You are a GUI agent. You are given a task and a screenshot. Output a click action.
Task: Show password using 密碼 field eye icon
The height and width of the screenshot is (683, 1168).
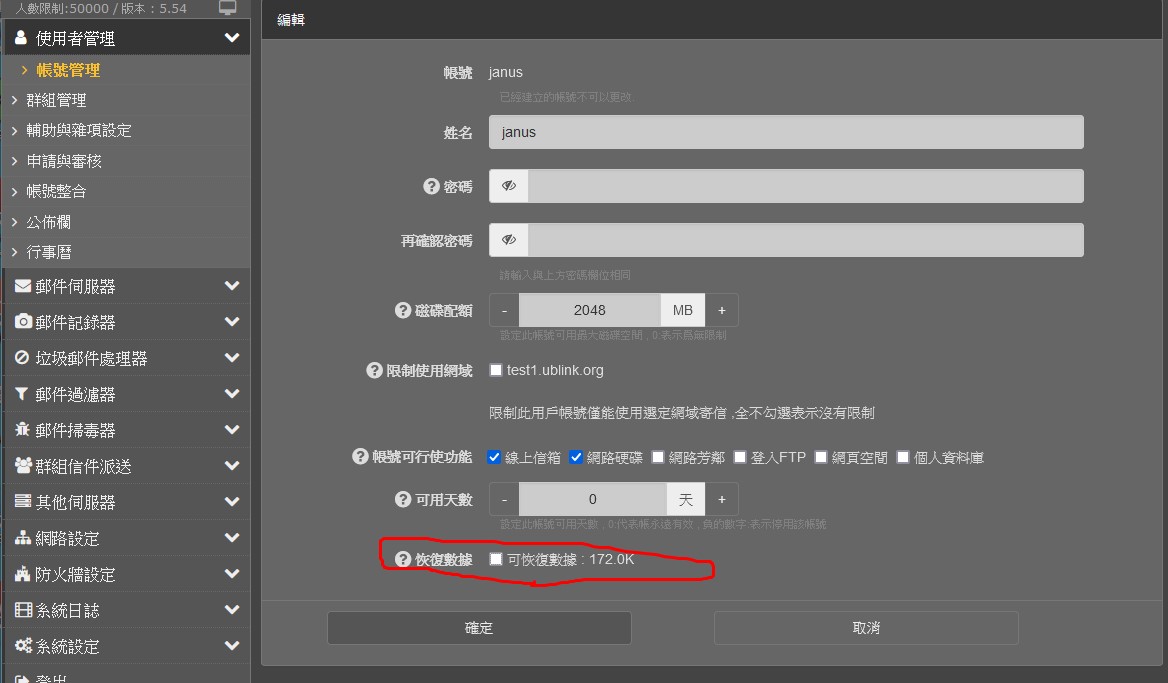tap(509, 186)
